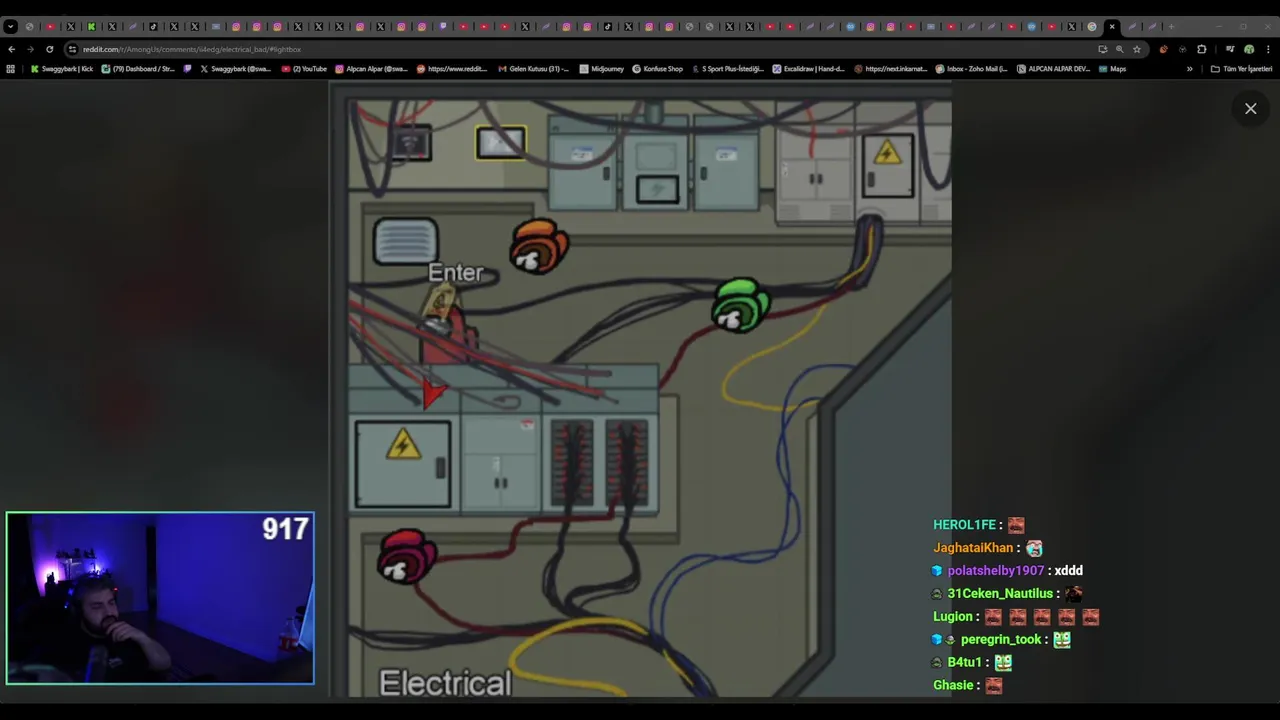Viewport: 1280px width, 720px height.
Task: Open the https://www.reddit bookmark
Action: pyautogui.click(x=452, y=69)
